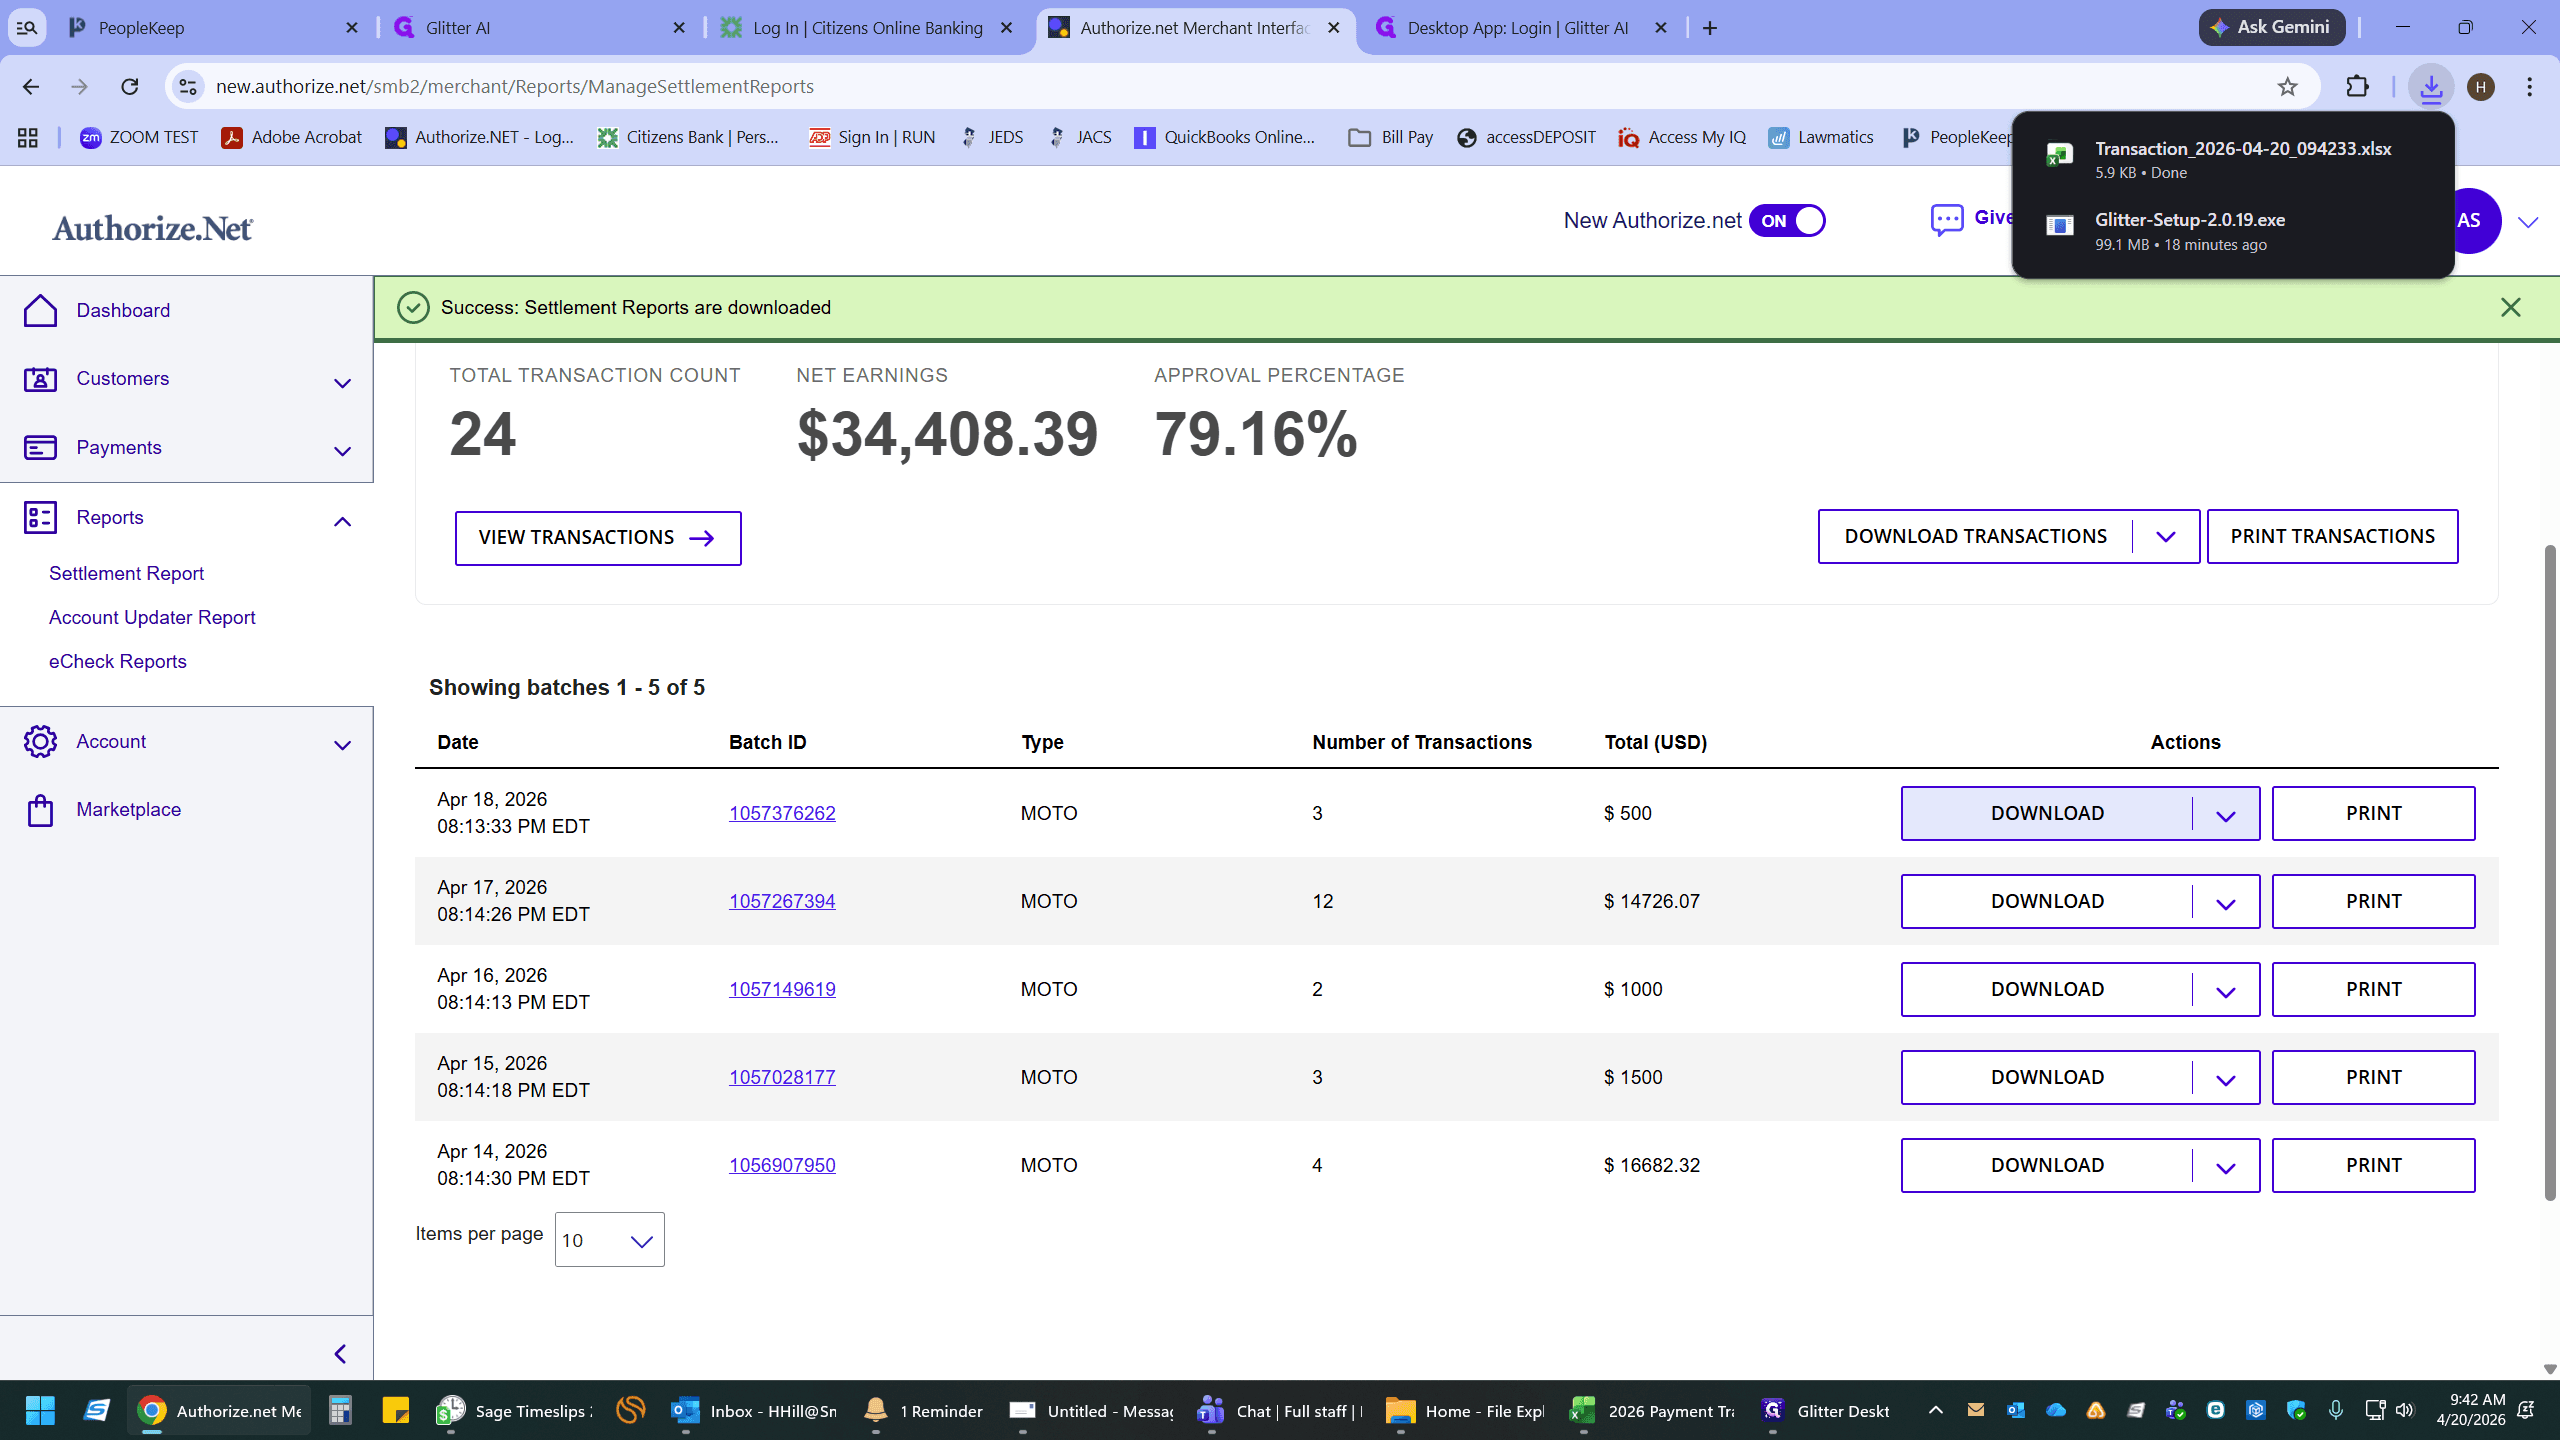2560x1440 pixels.
Task: Toggle the New Authorize.net switch off
Action: 1787,221
